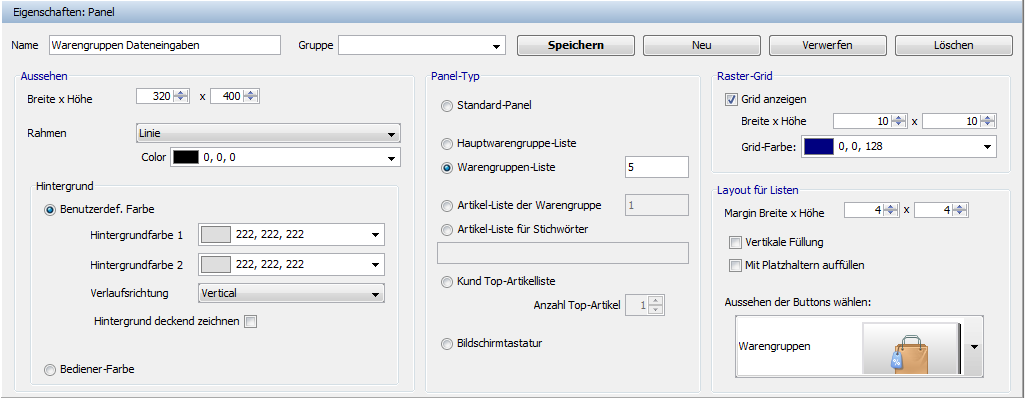Viewport: 1025px width, 398px height.
Task: Click the Speichern button
Action: [x=576, y=46]
